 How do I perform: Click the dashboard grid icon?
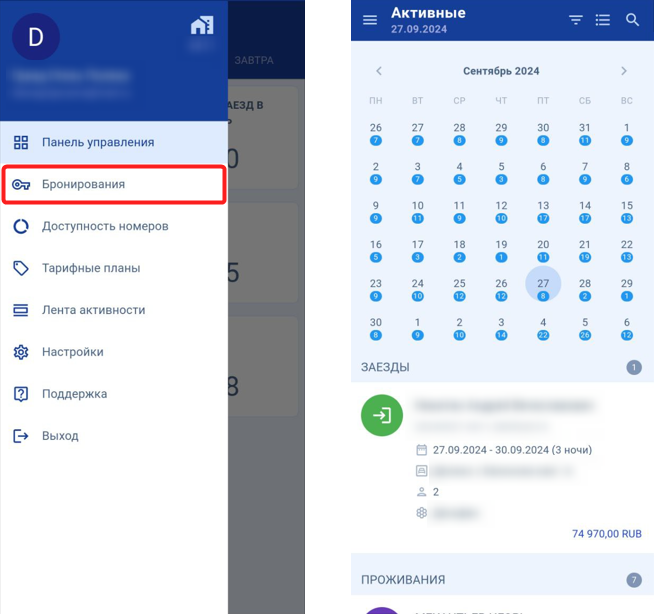point(21,142)
